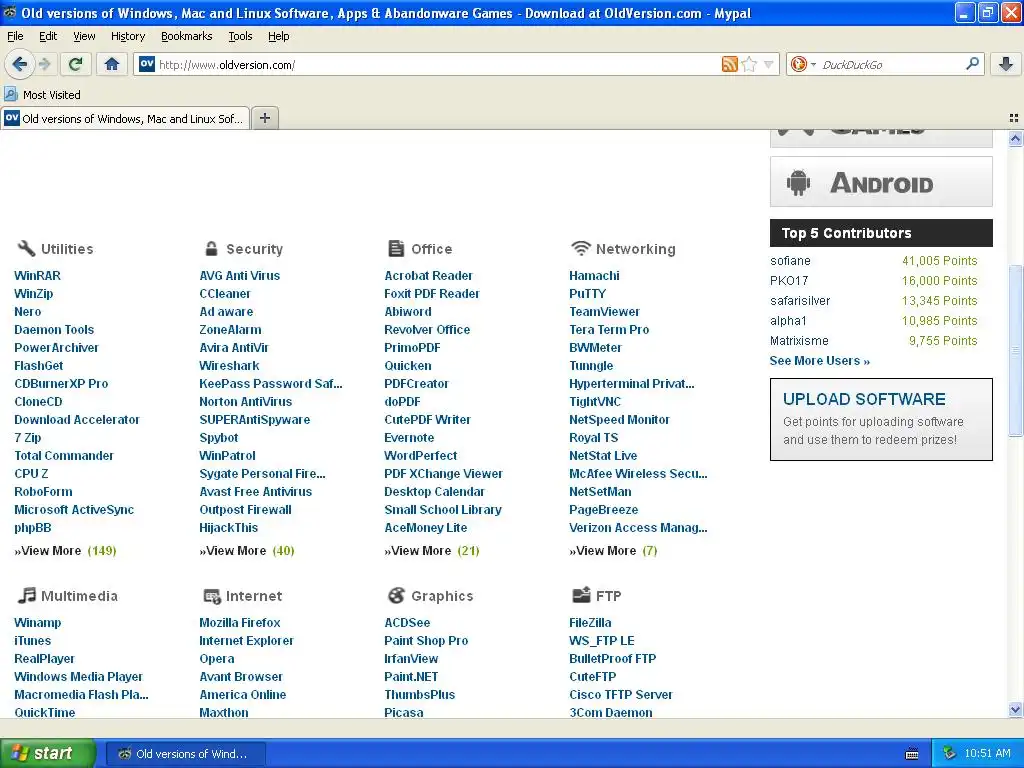Open the CCleaner link

225,294
